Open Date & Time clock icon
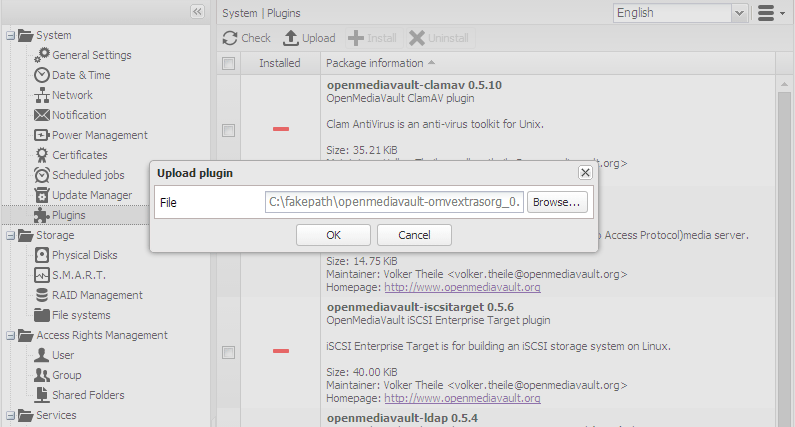Screen dimensions: 795x427 click(42, 75)
